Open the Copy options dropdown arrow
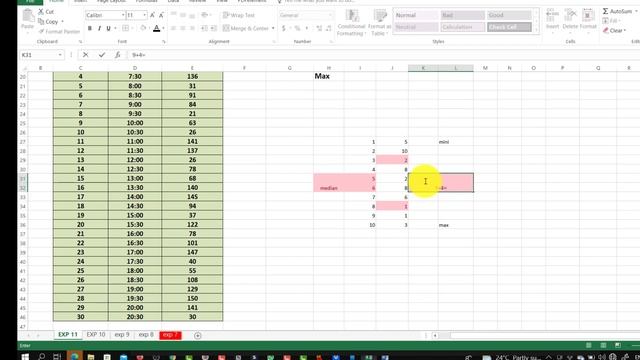Screen dimensions: 640x360 pyautogui.click(x=62, y=22)
